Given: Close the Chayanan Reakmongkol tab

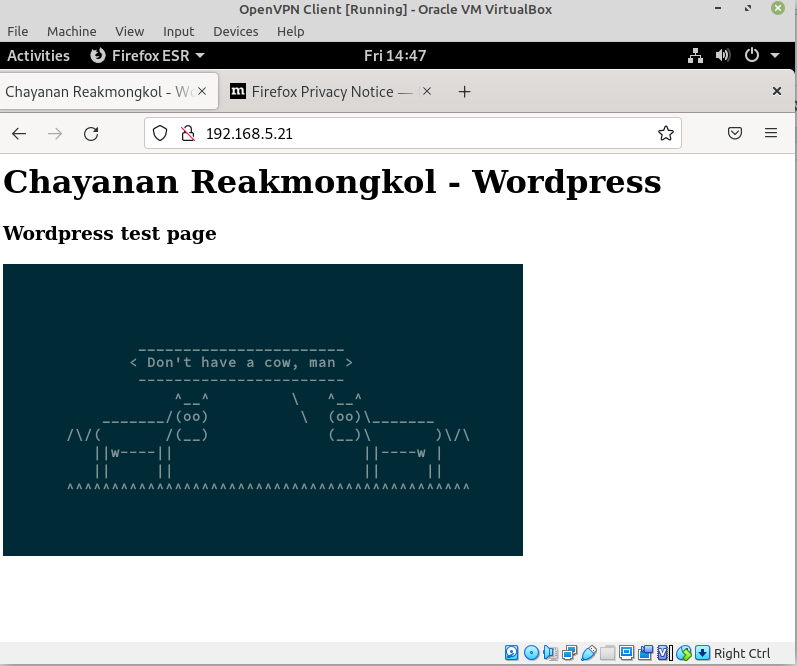Looking at the screenshot, I should [202, 91].
